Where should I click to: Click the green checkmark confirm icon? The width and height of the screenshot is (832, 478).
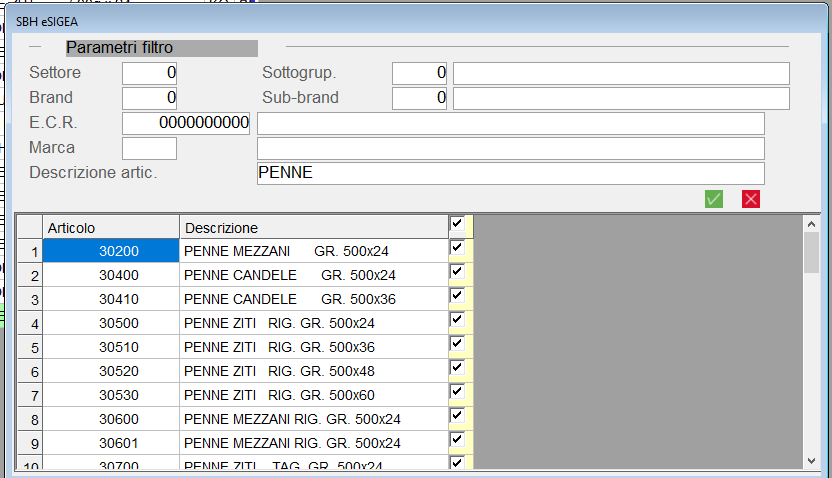tap(714, 199)
